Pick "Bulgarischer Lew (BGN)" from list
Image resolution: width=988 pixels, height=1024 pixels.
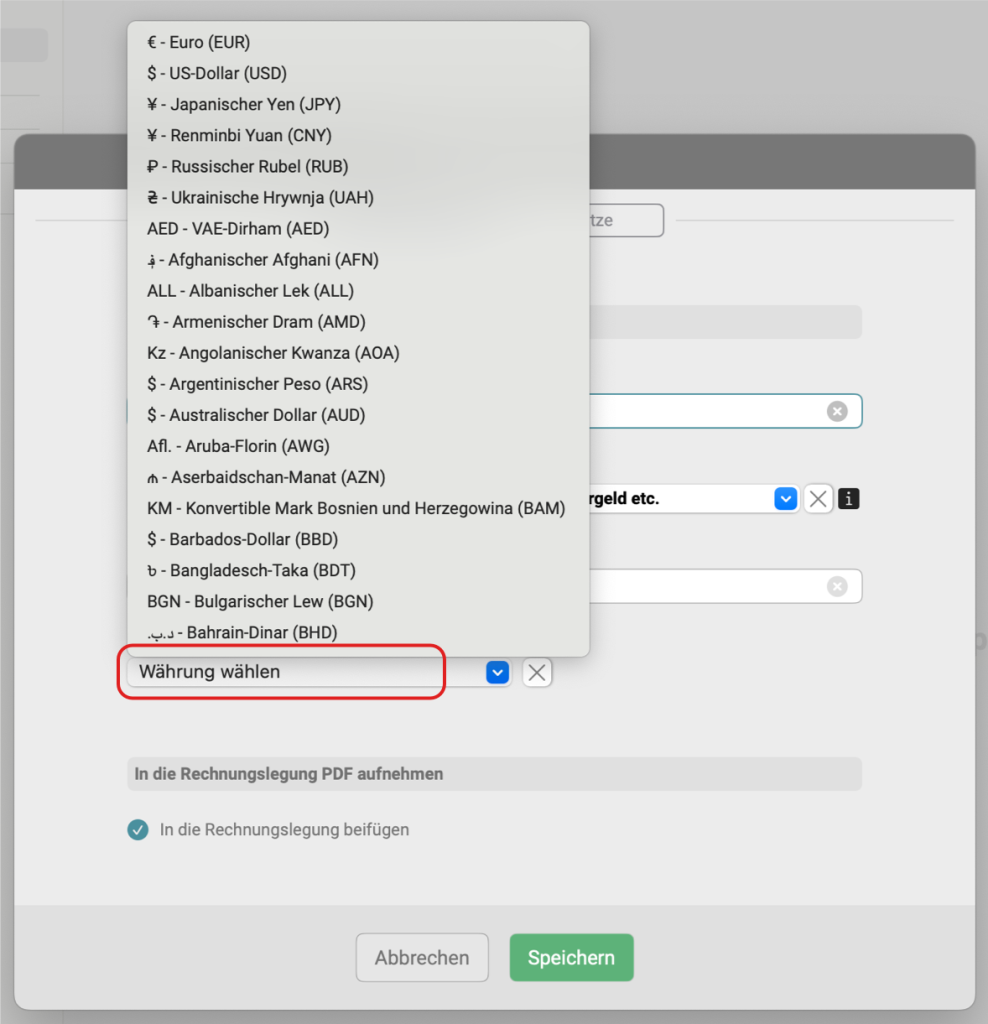point(260,601)
